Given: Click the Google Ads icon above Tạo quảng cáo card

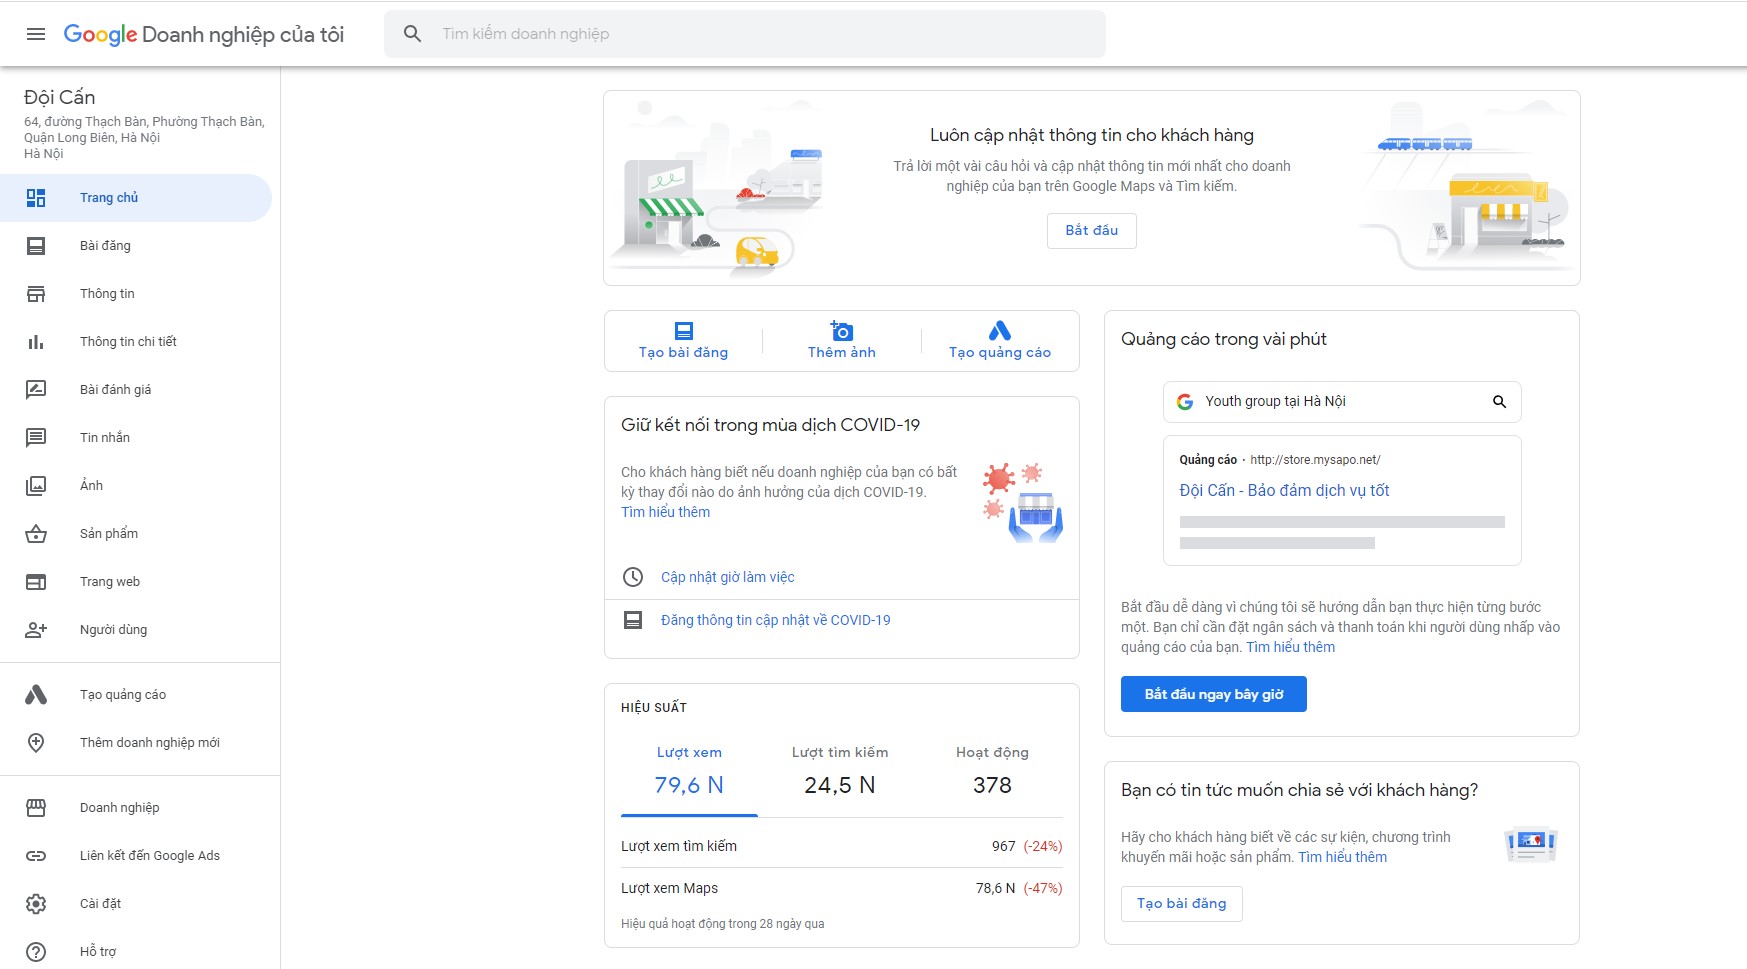Looking at the screenshot, I should tap(1000, 331).
